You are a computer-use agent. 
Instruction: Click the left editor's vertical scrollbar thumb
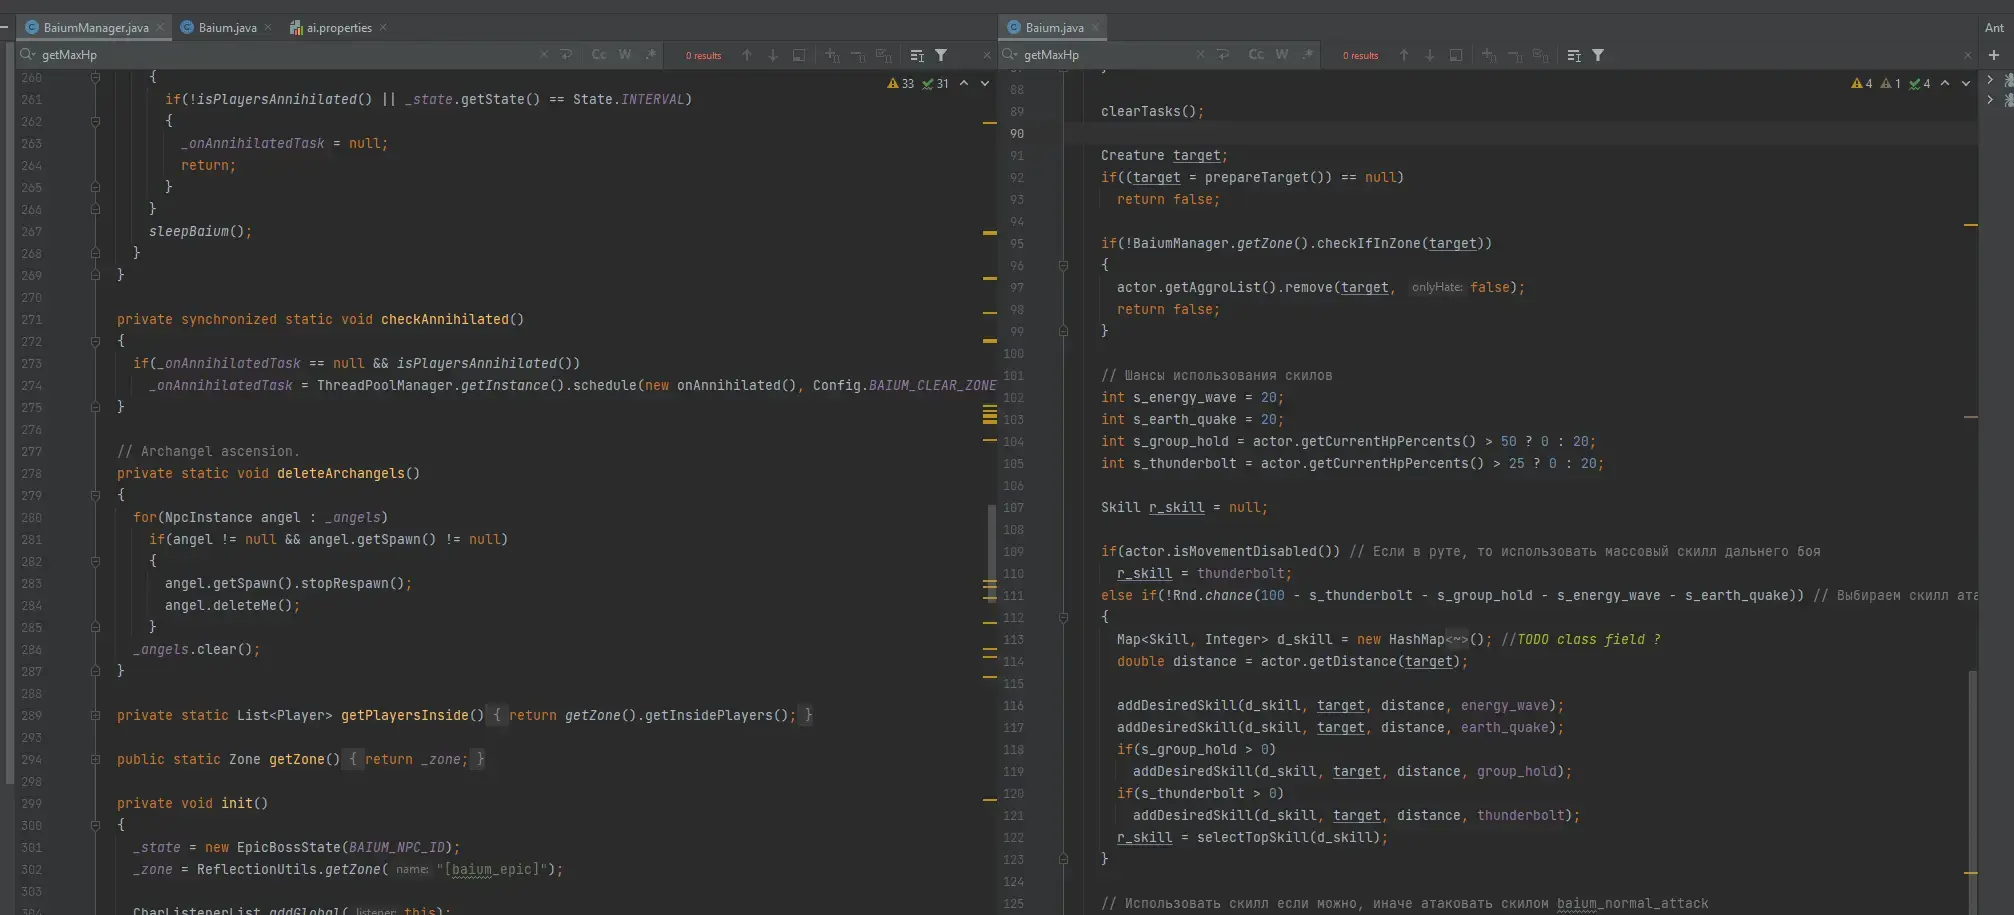point(991,554)
